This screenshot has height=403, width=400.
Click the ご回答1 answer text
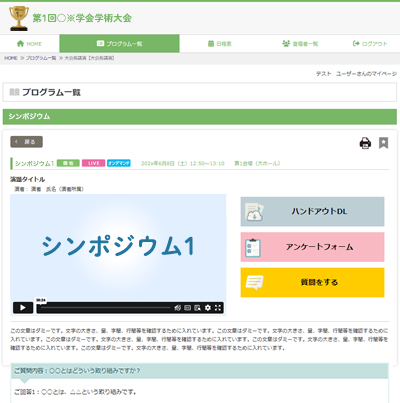pos(75,392)
